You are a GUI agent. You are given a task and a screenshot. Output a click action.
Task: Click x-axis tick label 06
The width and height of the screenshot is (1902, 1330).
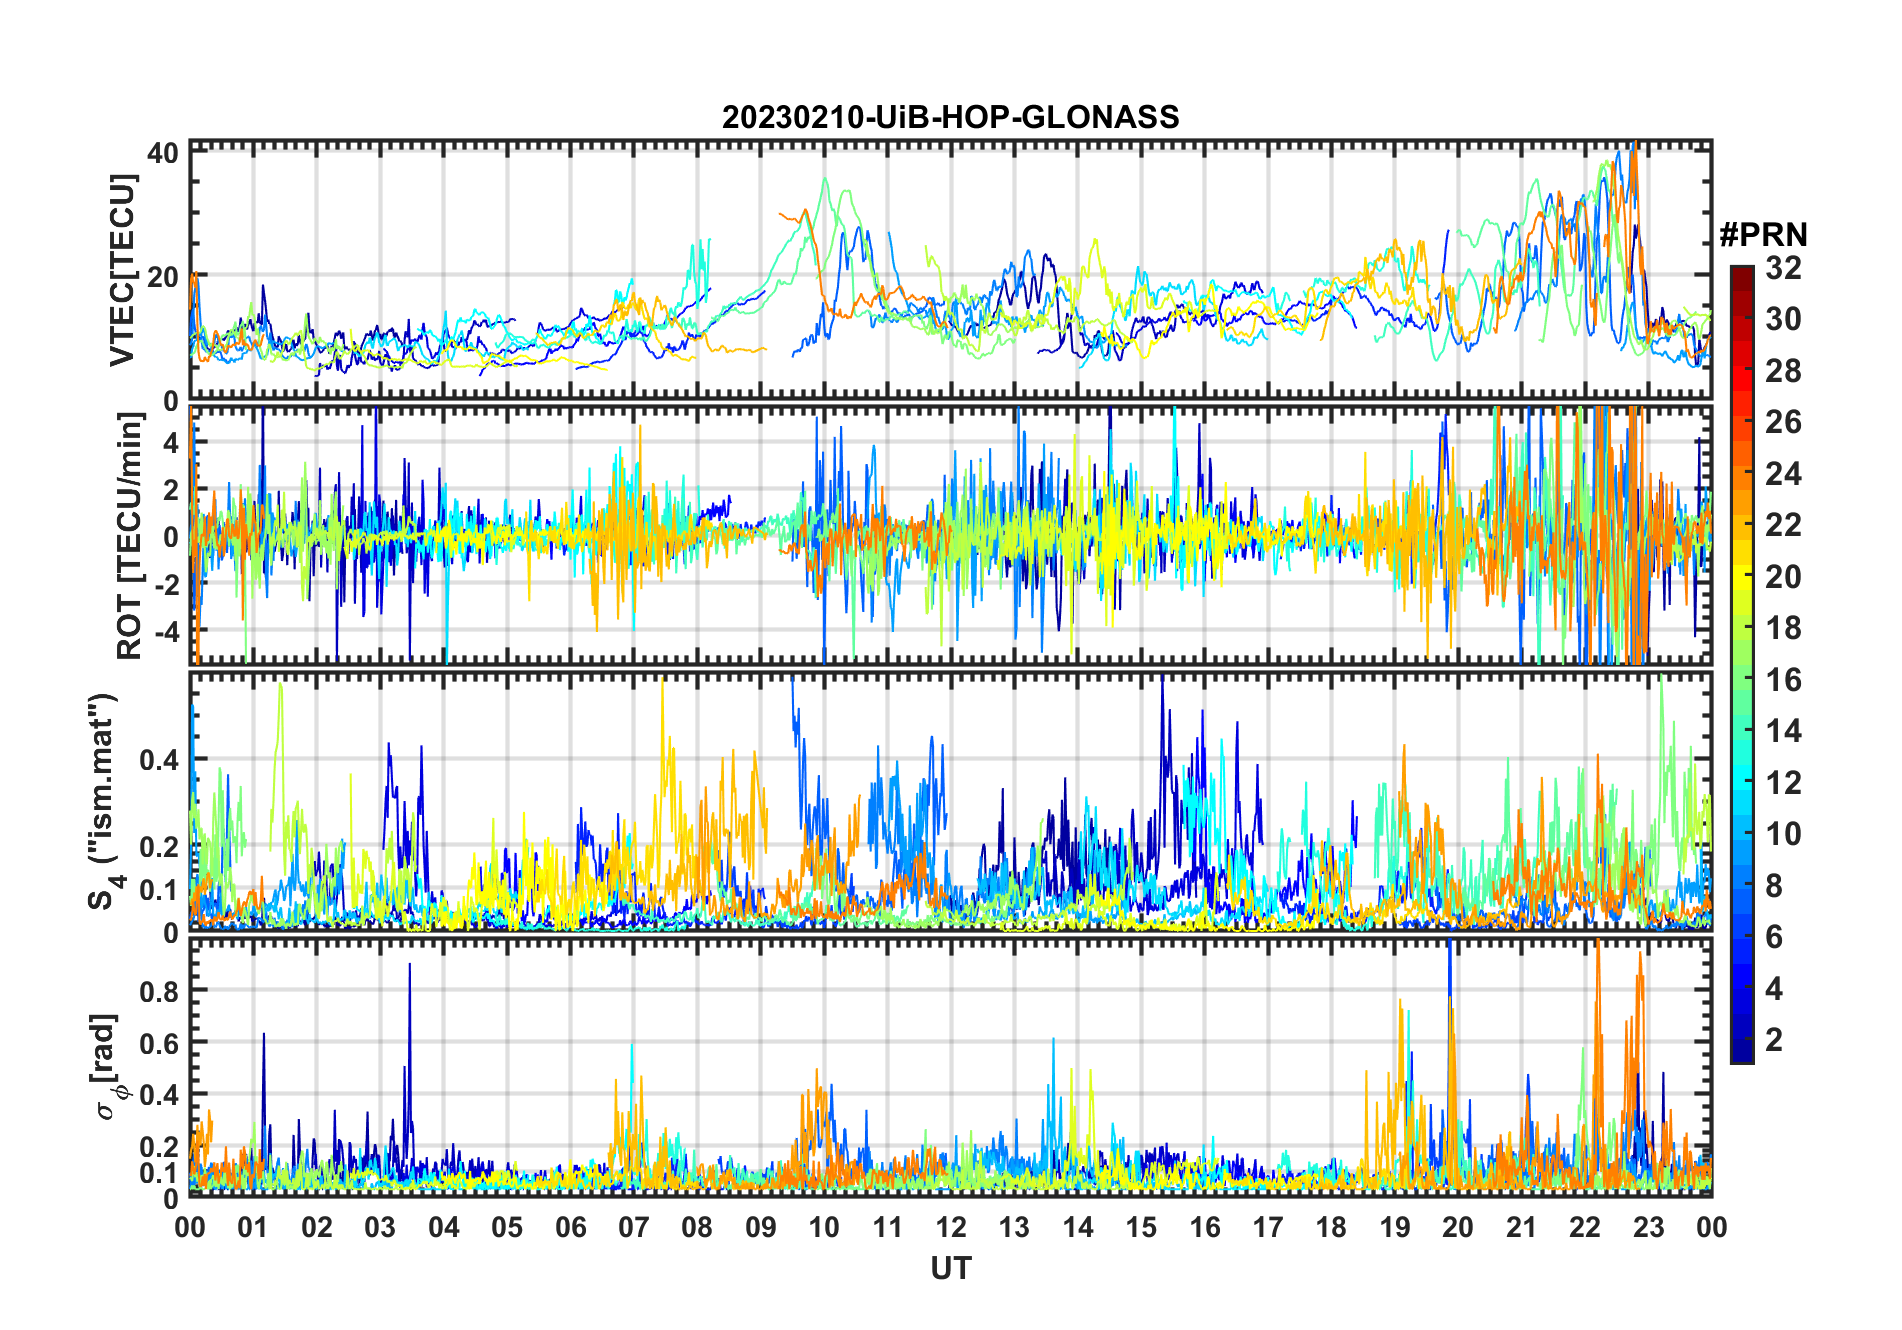(570, 1227)
